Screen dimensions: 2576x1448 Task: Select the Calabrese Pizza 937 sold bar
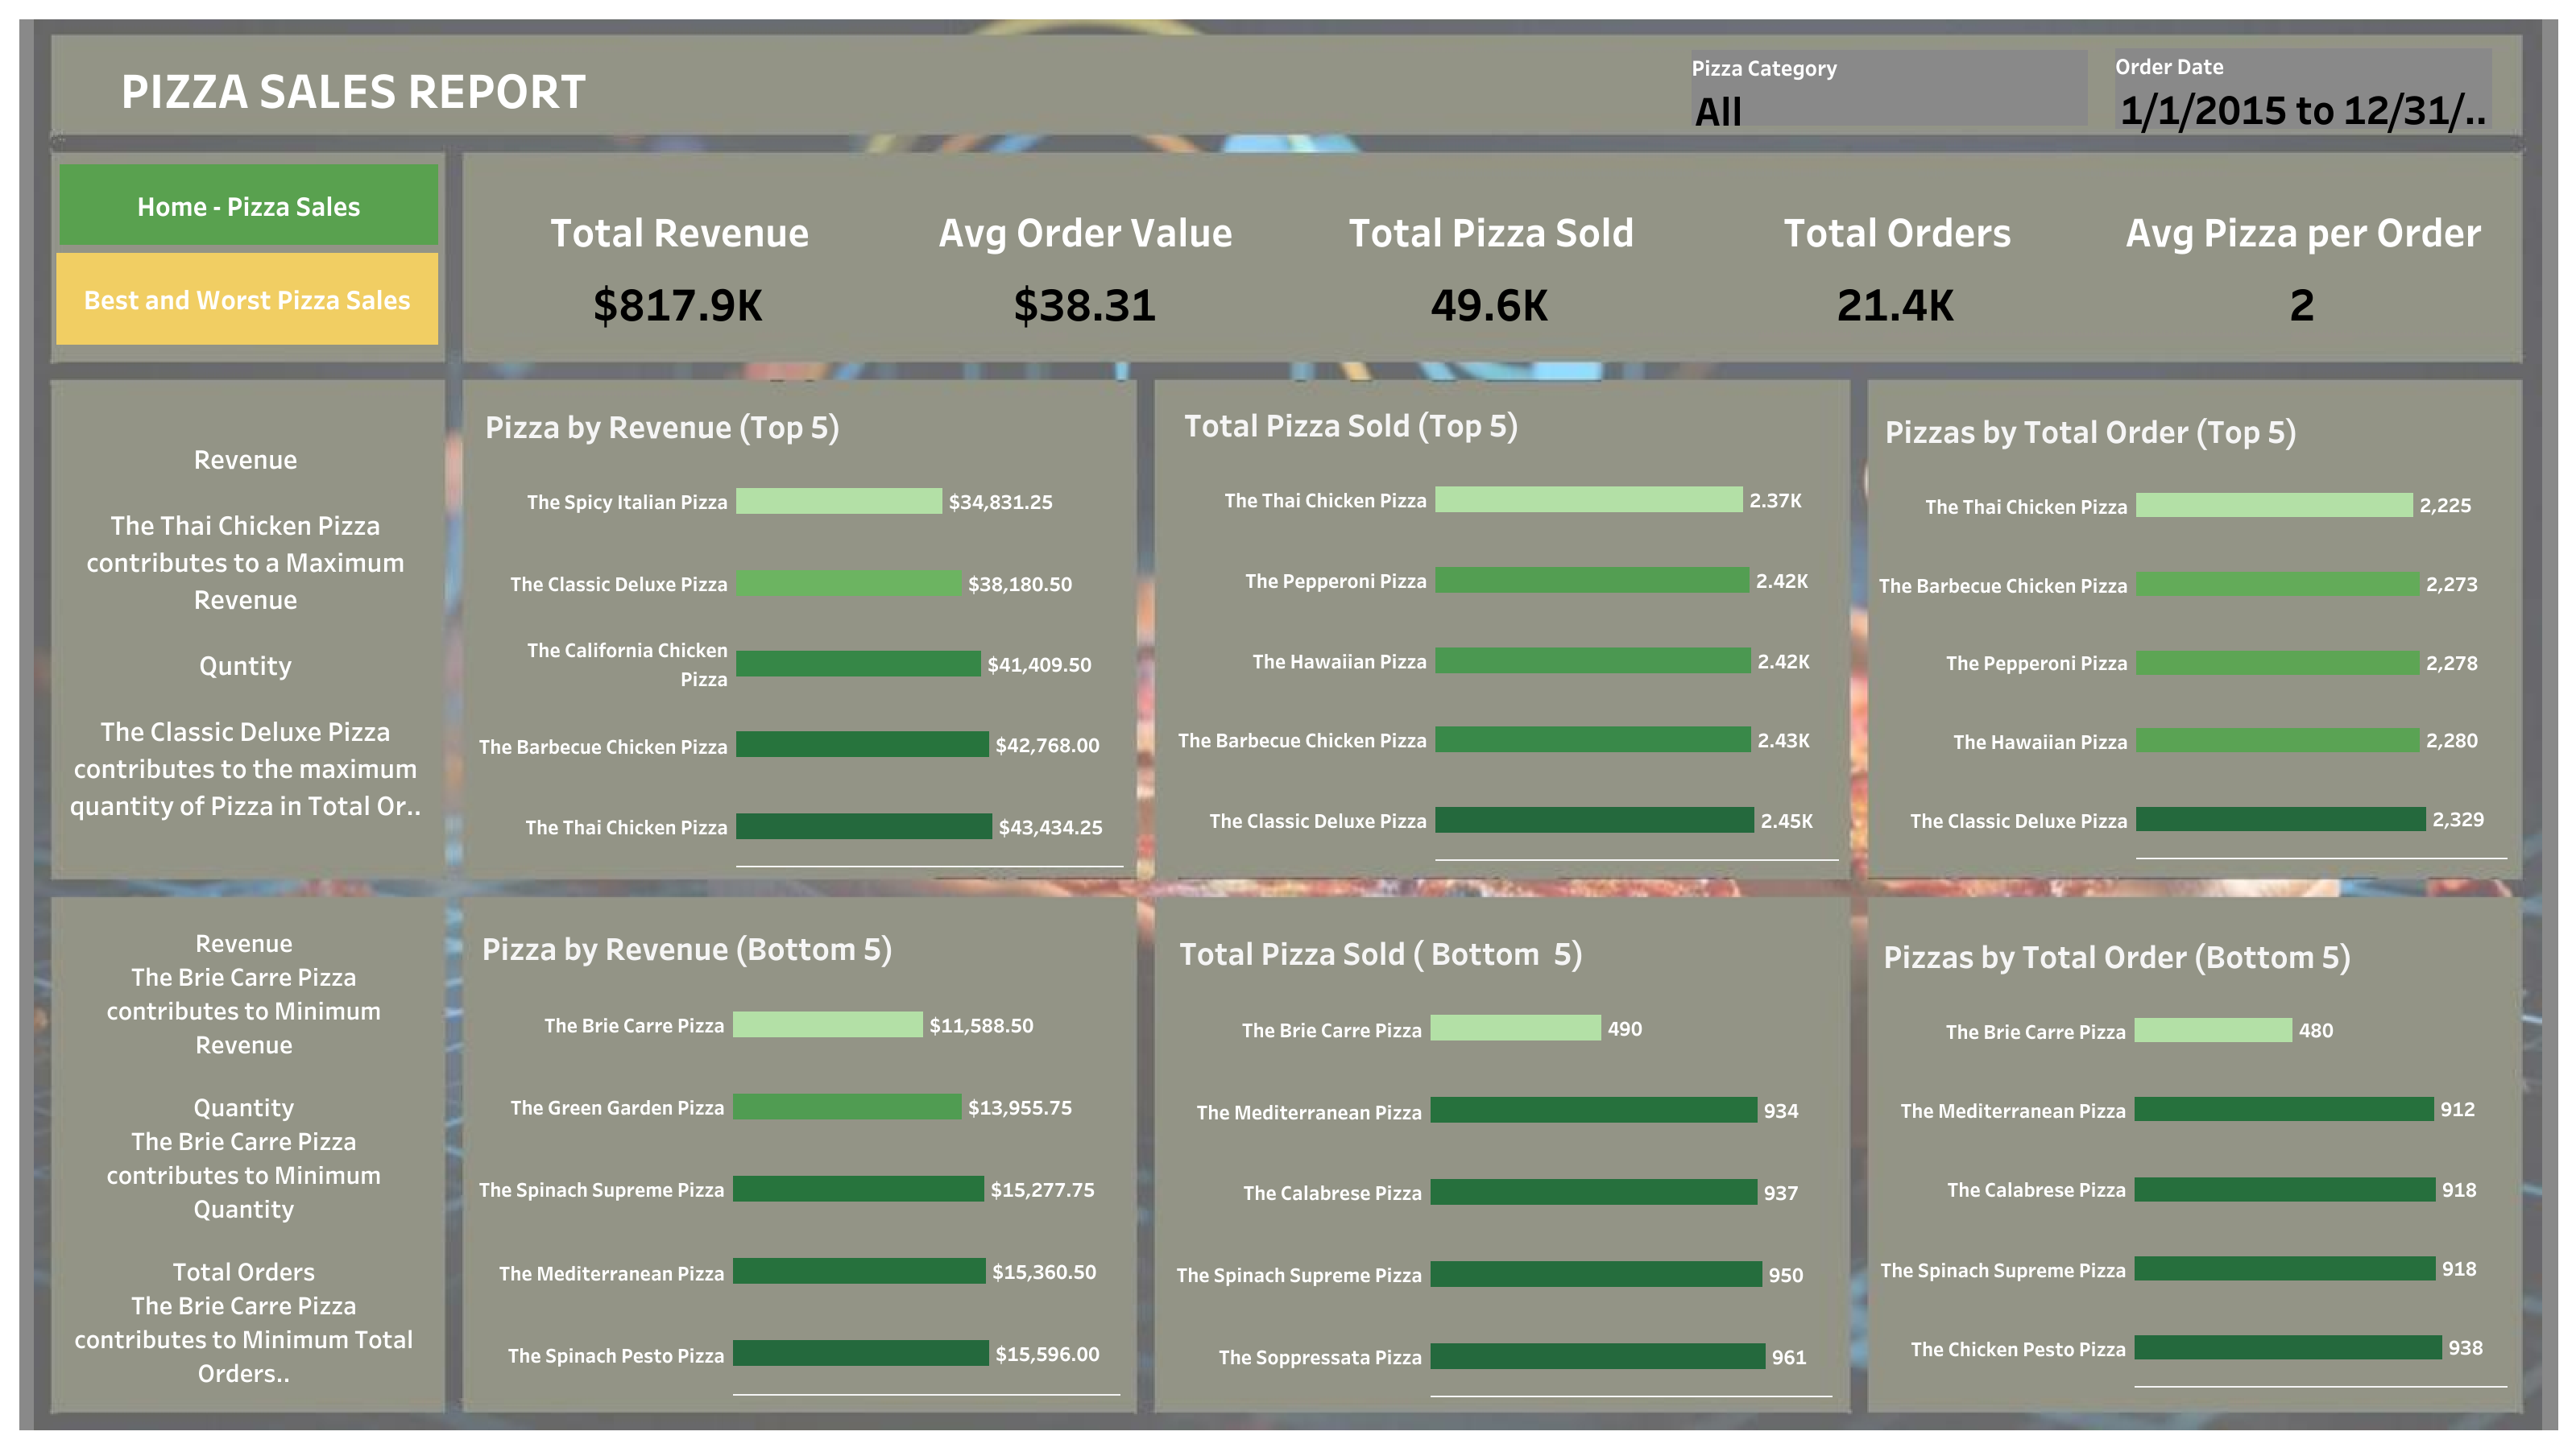pos(1593,1192)
